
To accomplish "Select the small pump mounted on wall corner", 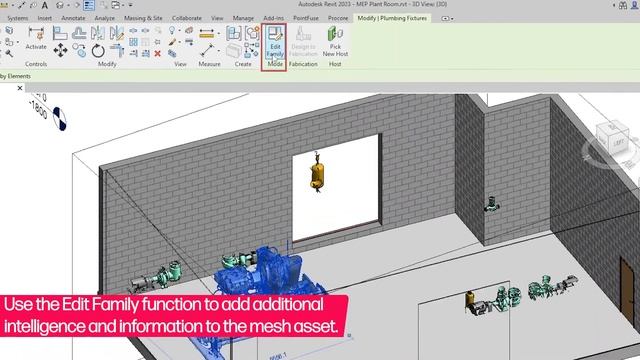I will click(x=492, y=204).
